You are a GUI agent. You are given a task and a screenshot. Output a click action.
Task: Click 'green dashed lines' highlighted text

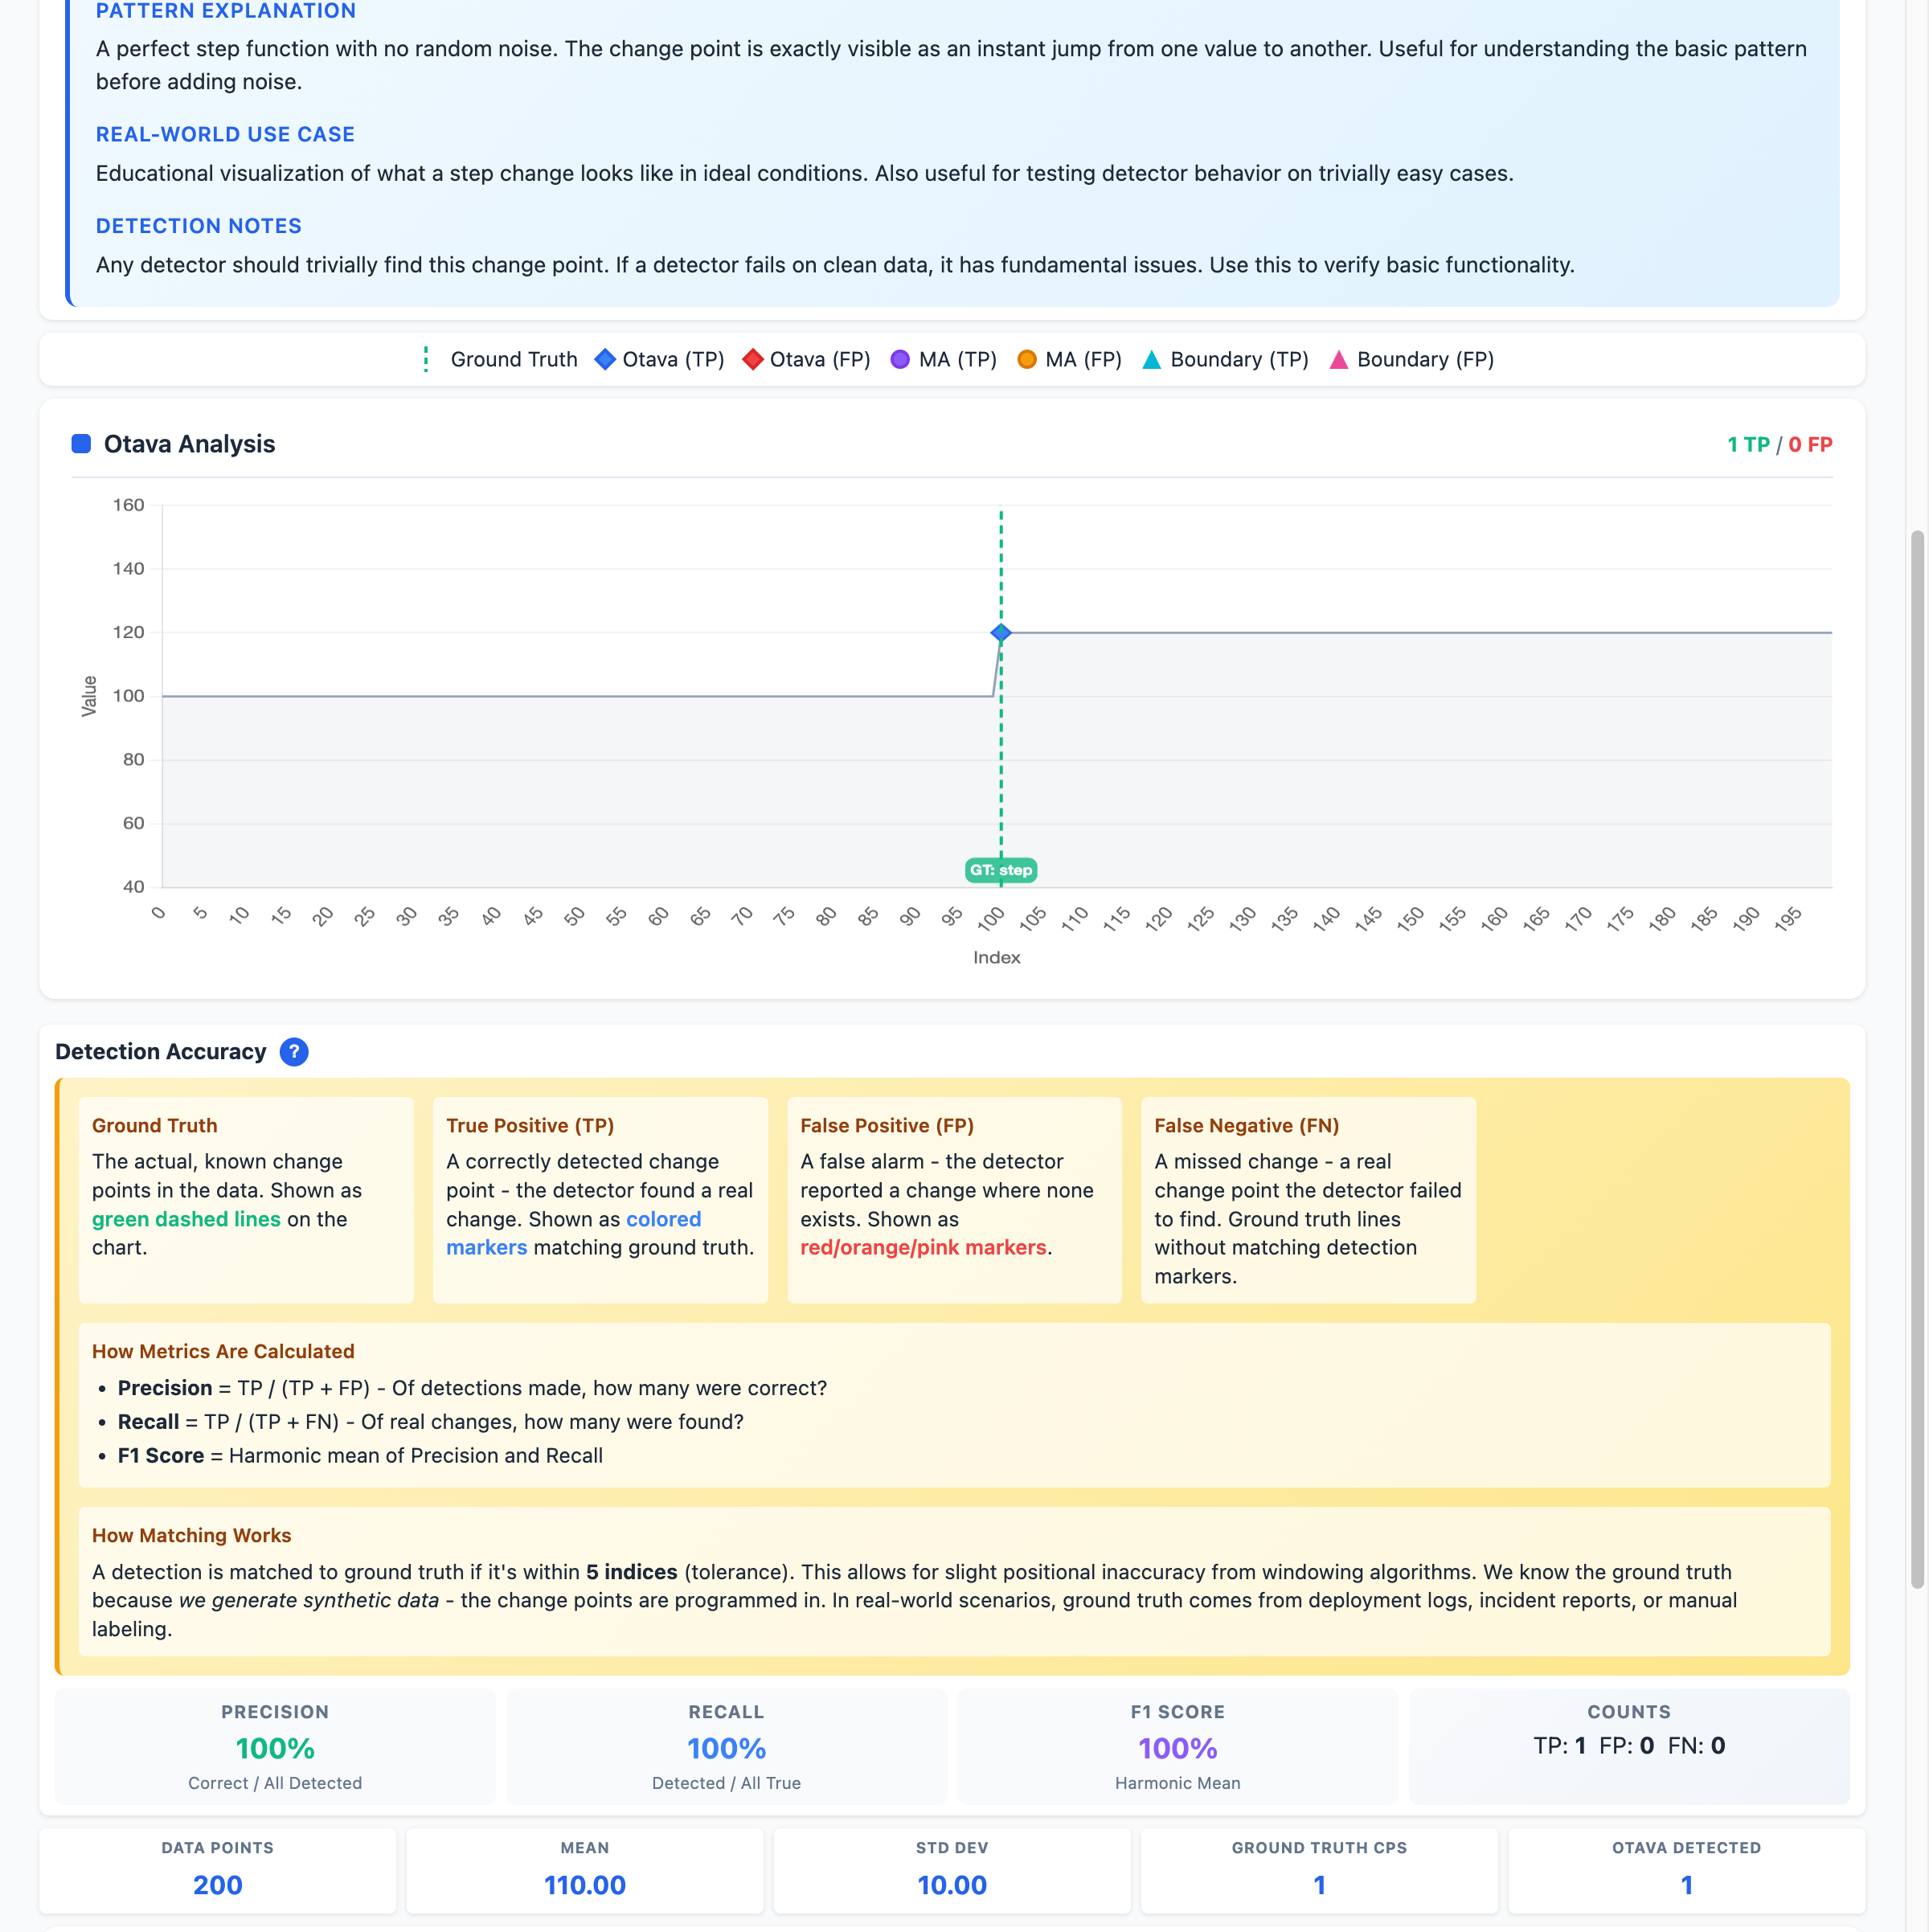186,1219
